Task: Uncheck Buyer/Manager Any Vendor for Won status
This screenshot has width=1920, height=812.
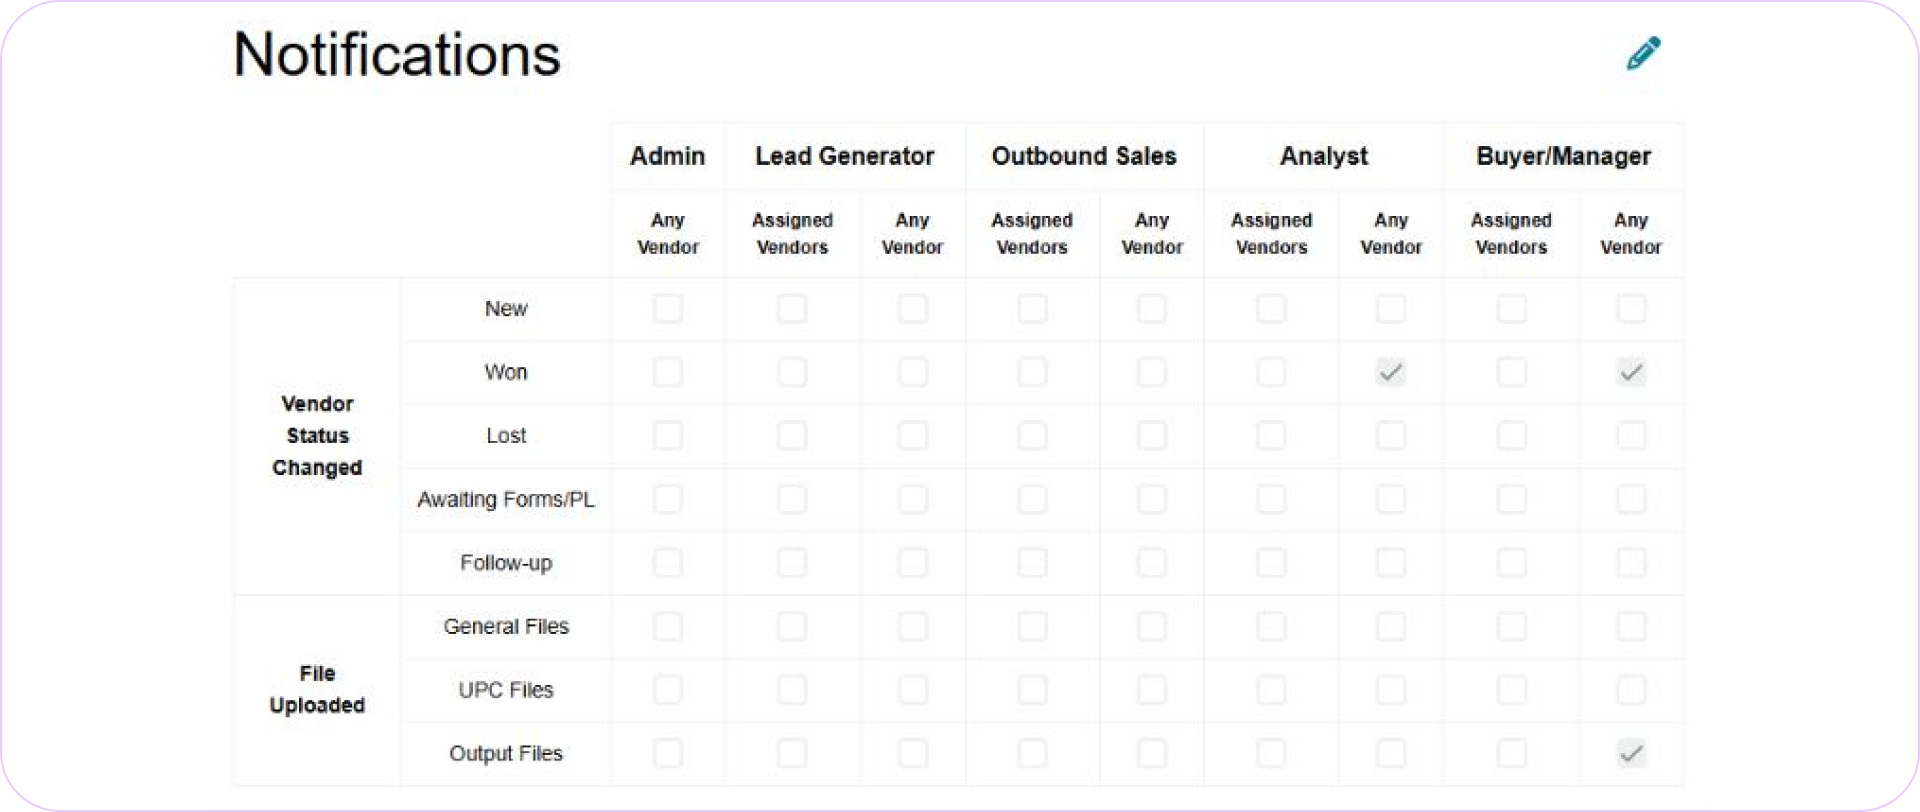Action: pos(1630,372)
